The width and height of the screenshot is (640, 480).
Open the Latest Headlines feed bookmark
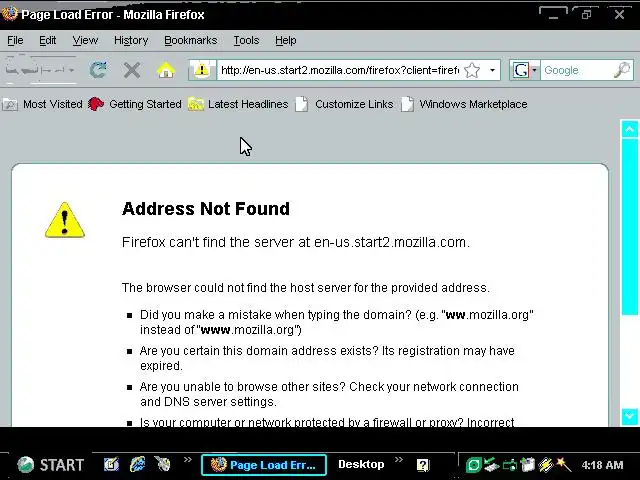[238, 104]
